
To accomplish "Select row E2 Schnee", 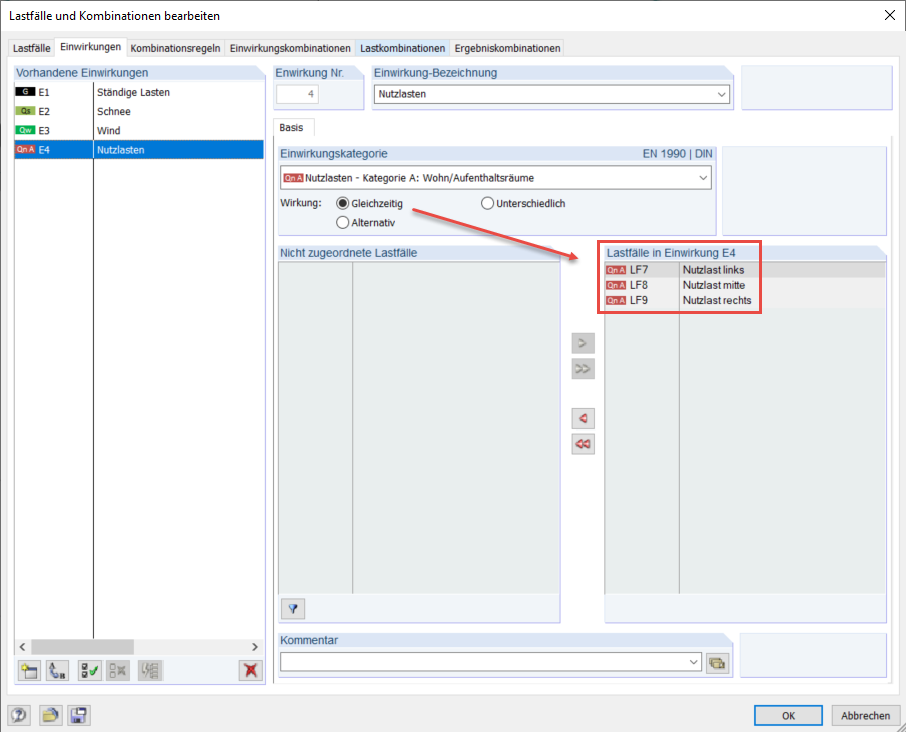I will [139, 111].
